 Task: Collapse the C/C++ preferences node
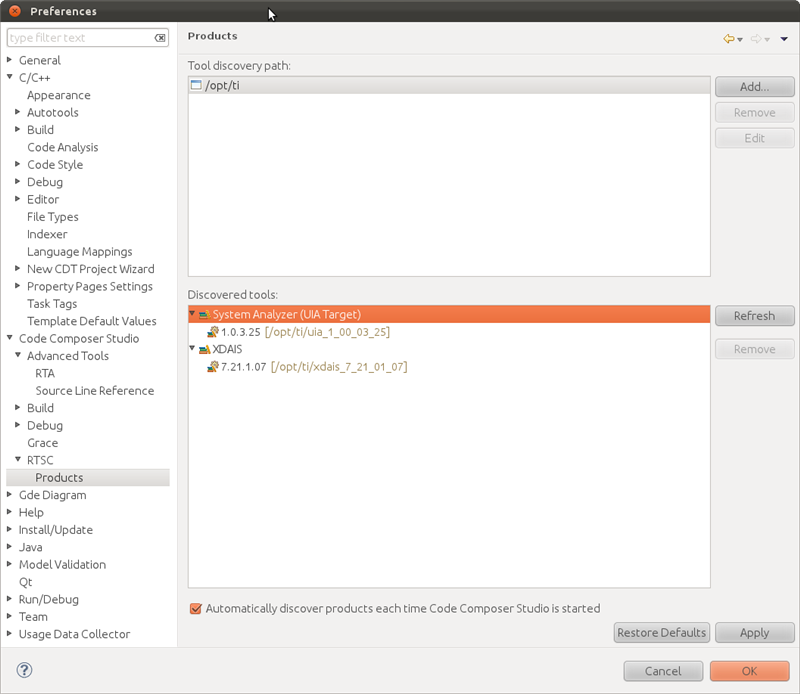coord(9,77)
